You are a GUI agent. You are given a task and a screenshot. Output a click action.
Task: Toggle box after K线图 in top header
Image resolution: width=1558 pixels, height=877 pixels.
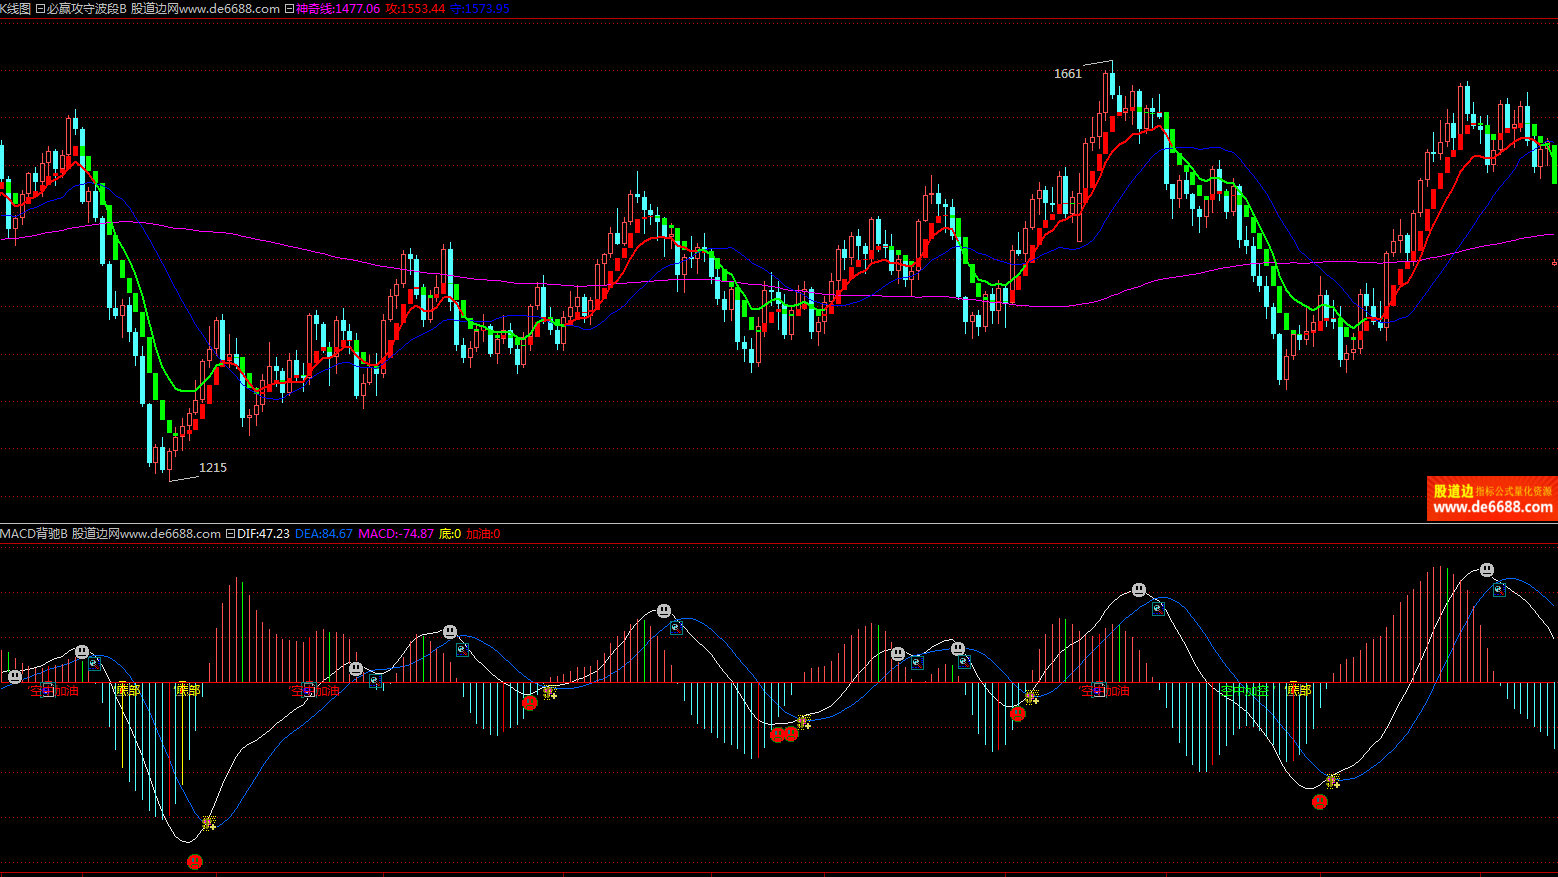pos(39,9)
